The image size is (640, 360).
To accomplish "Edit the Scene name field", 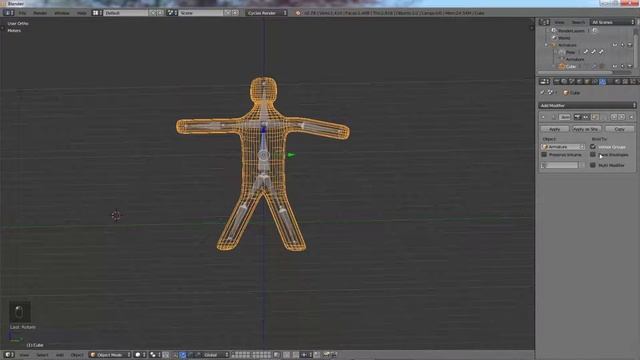I will tap(201, 13).
